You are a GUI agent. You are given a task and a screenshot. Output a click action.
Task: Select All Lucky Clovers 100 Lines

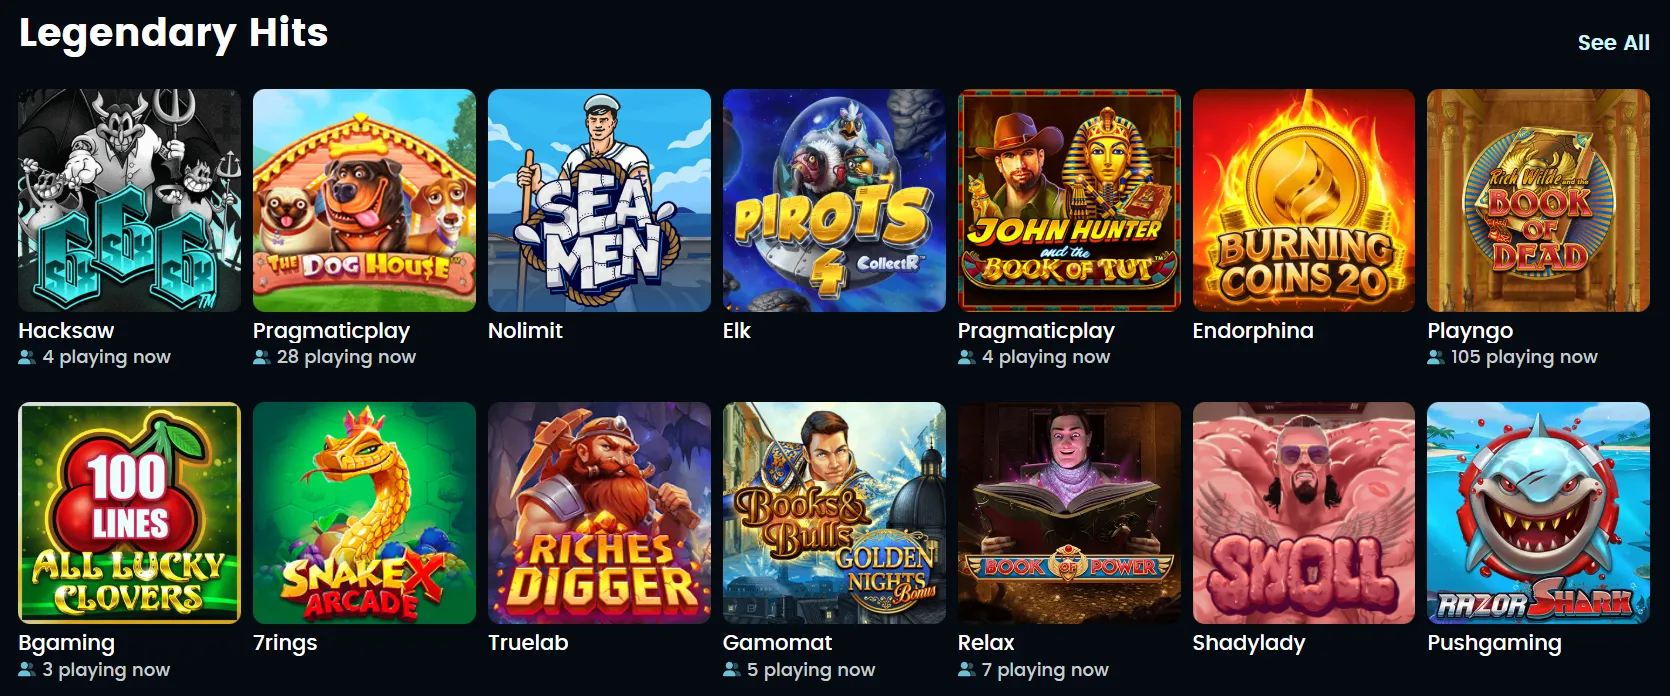tap(130, 513)
